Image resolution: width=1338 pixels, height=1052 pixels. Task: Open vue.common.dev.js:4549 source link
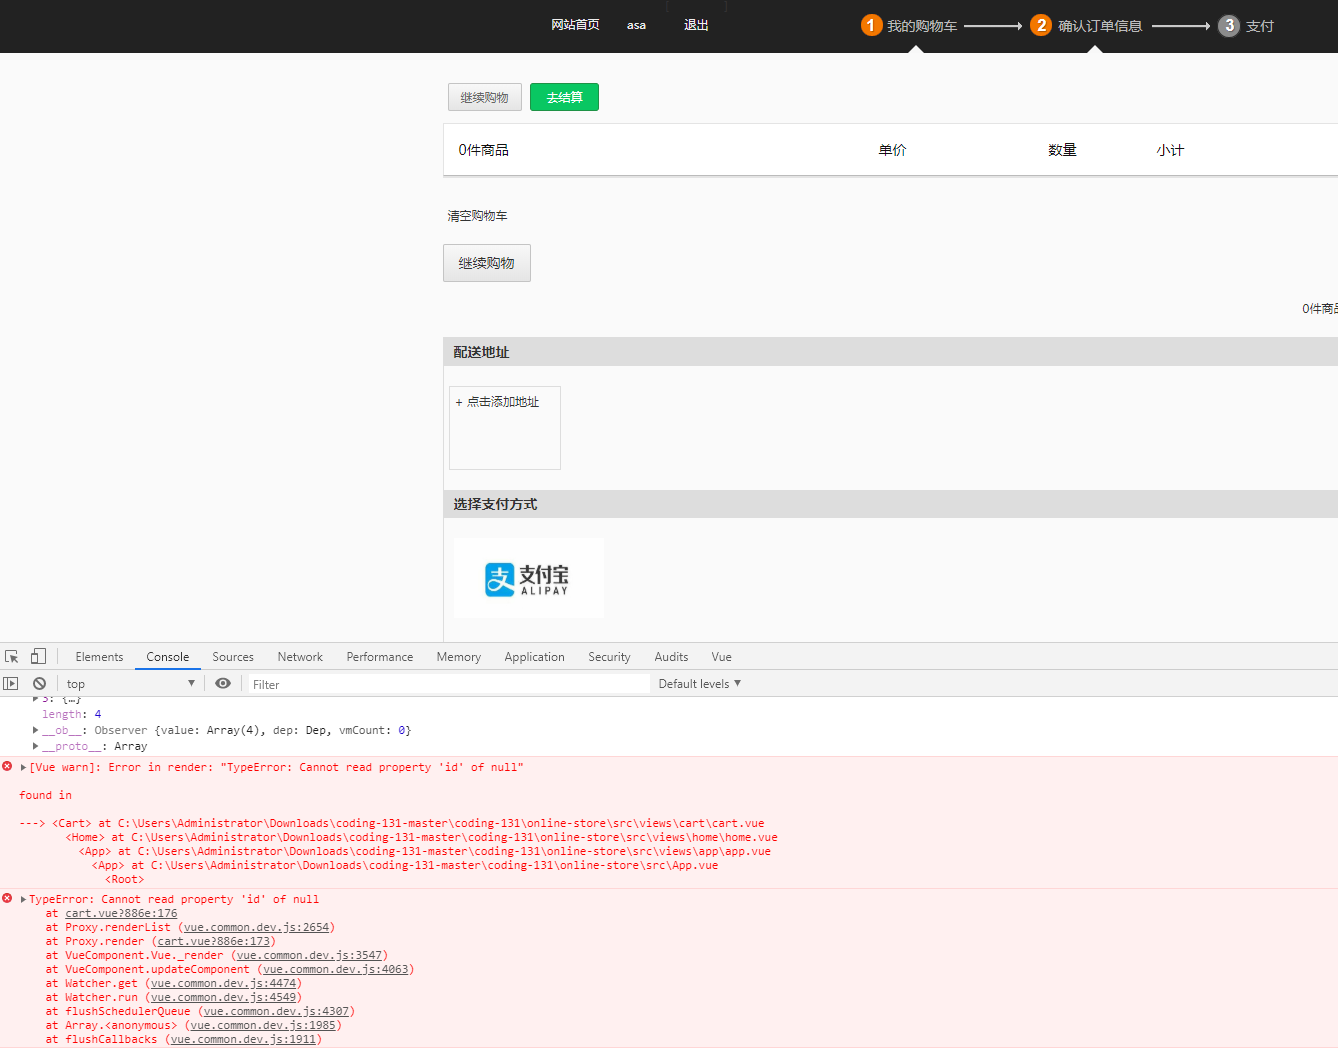[223, 998]
